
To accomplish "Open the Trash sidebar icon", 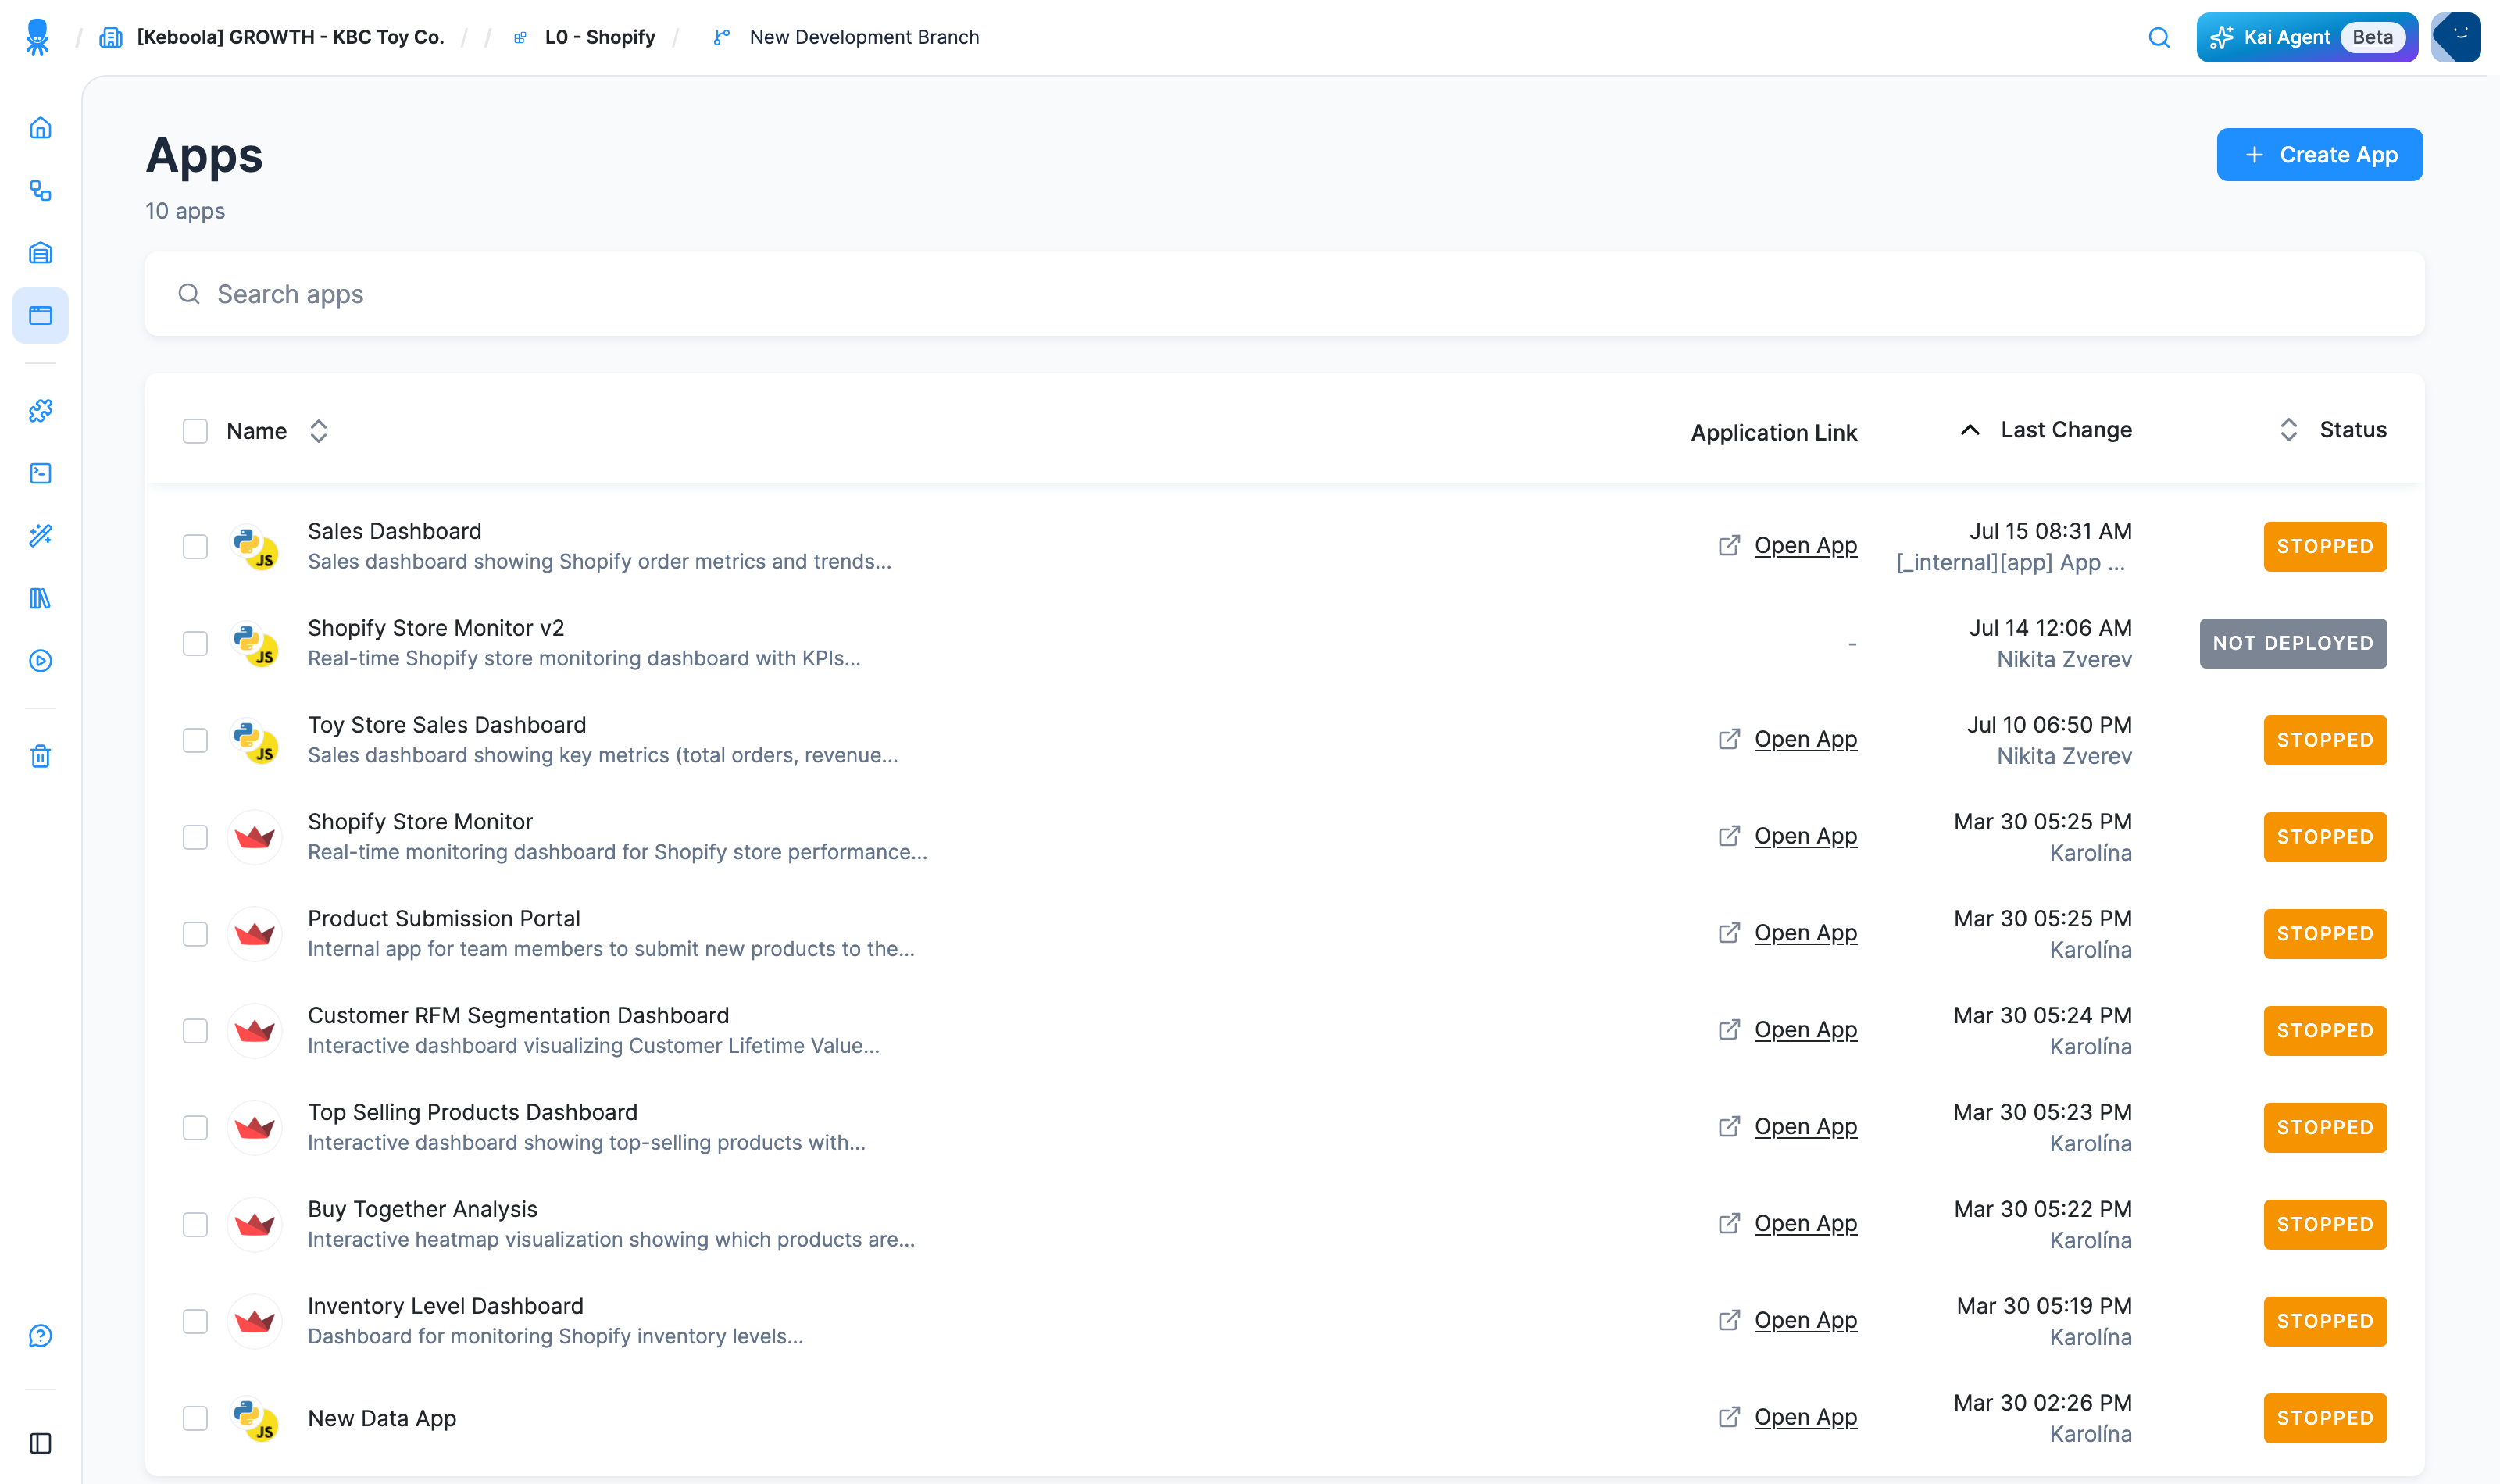I will (40, 756).
